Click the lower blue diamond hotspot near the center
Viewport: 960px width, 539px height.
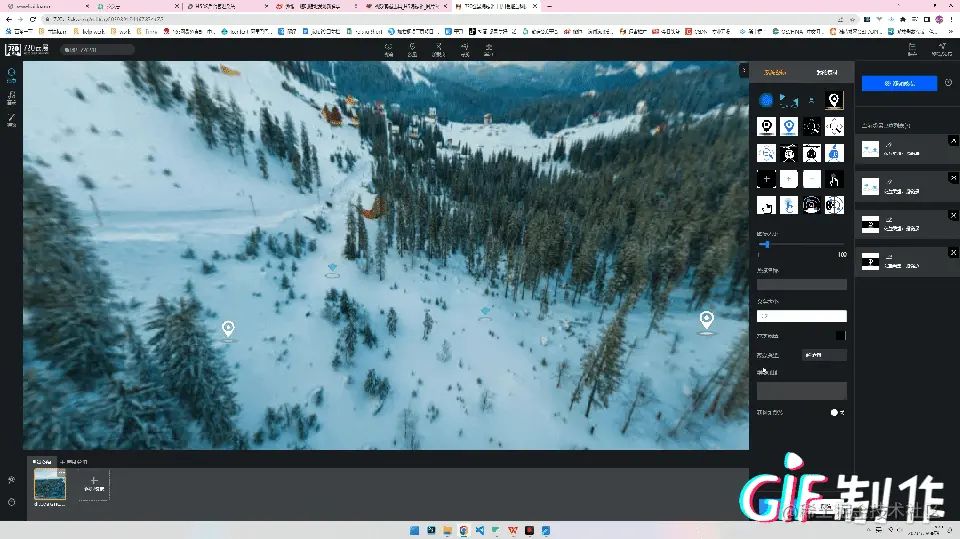pyautogui.click(x=485, y=312)
